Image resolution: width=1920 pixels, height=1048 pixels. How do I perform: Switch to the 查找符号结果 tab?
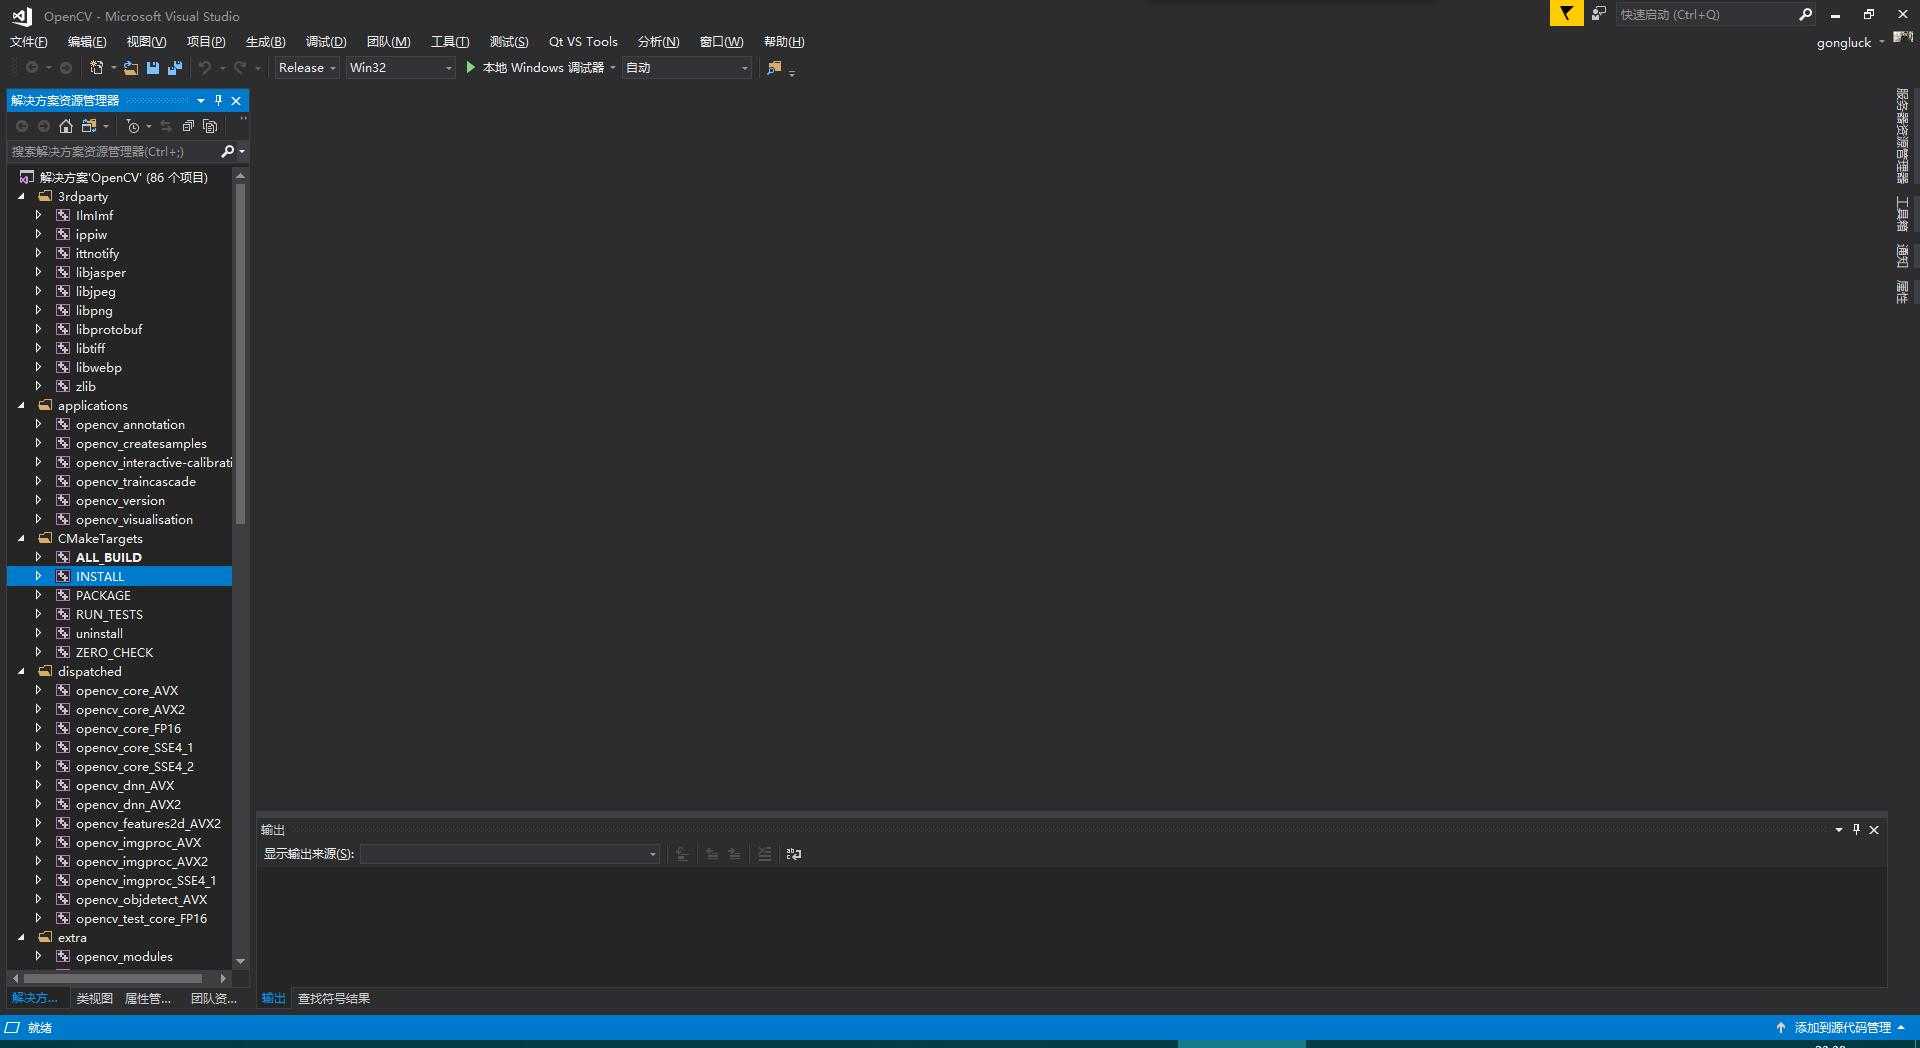334,998
